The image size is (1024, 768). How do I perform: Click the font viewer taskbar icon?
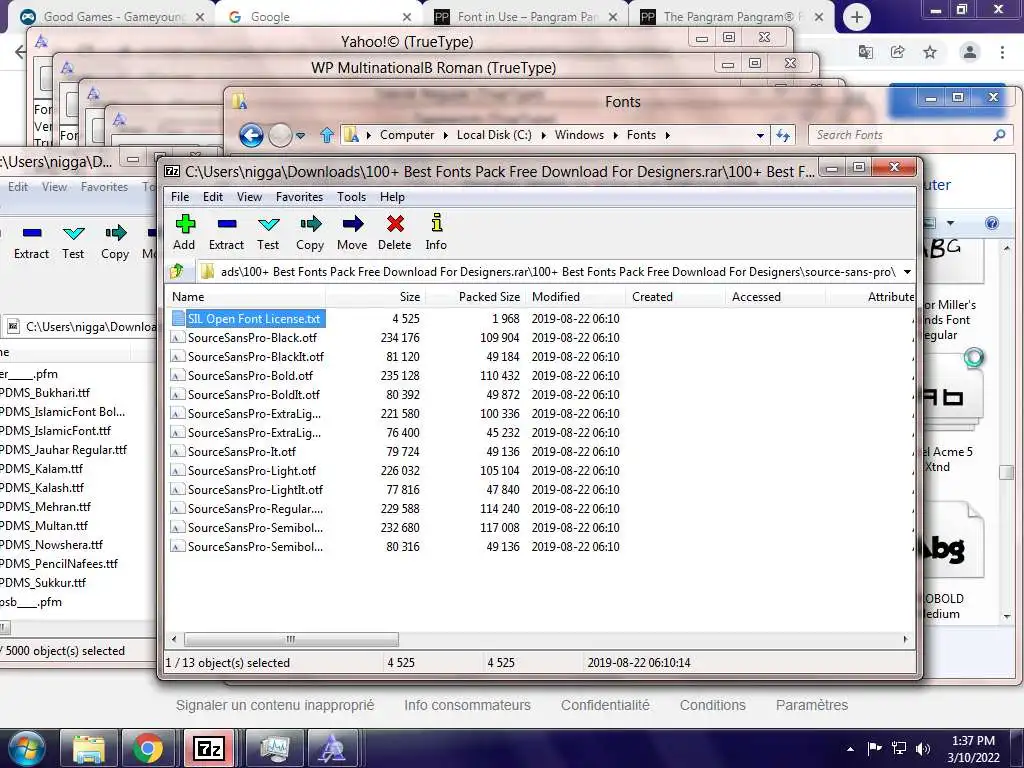(x=332, y=748)
